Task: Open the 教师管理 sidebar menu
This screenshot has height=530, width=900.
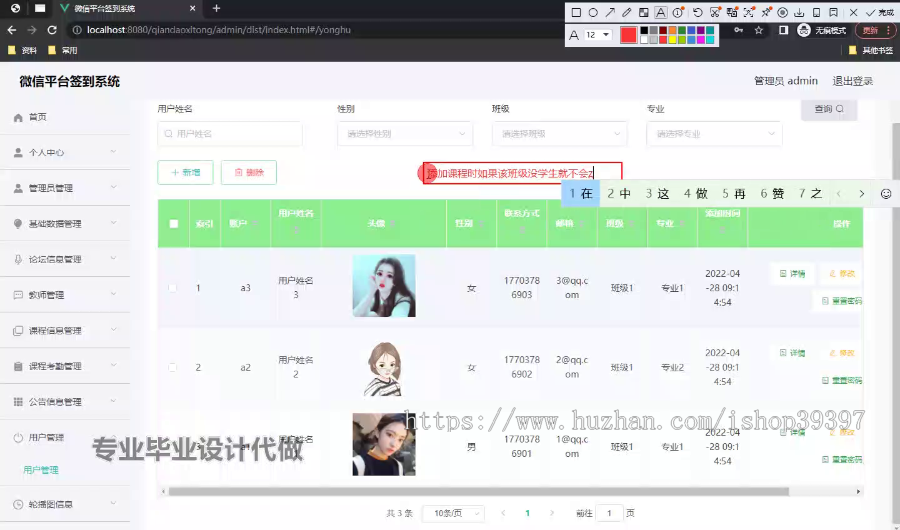Action: click(65, 295)
